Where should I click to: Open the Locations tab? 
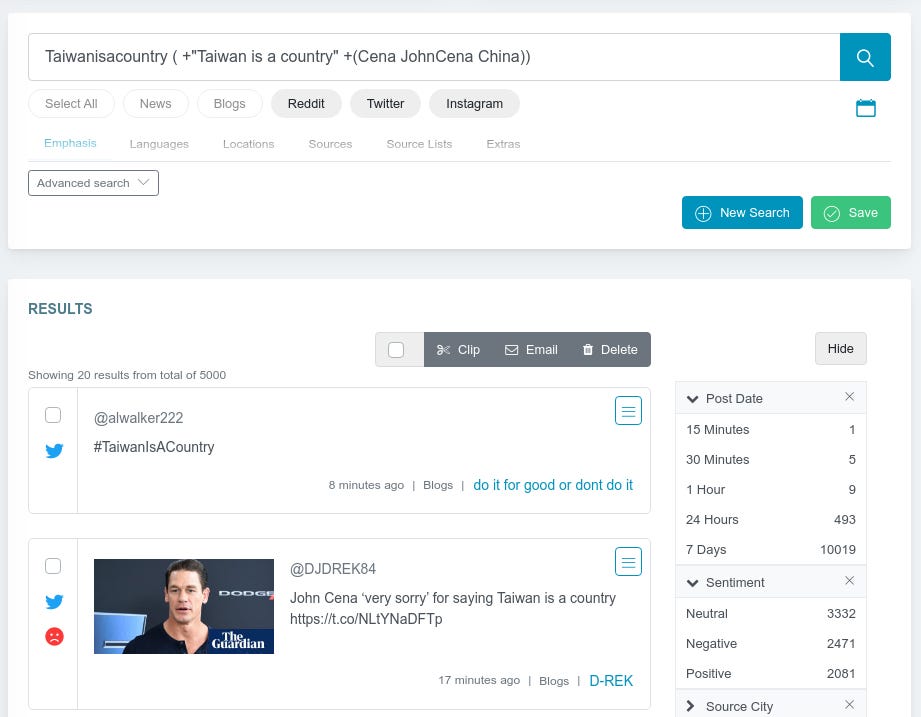click(x=248, y=144)
